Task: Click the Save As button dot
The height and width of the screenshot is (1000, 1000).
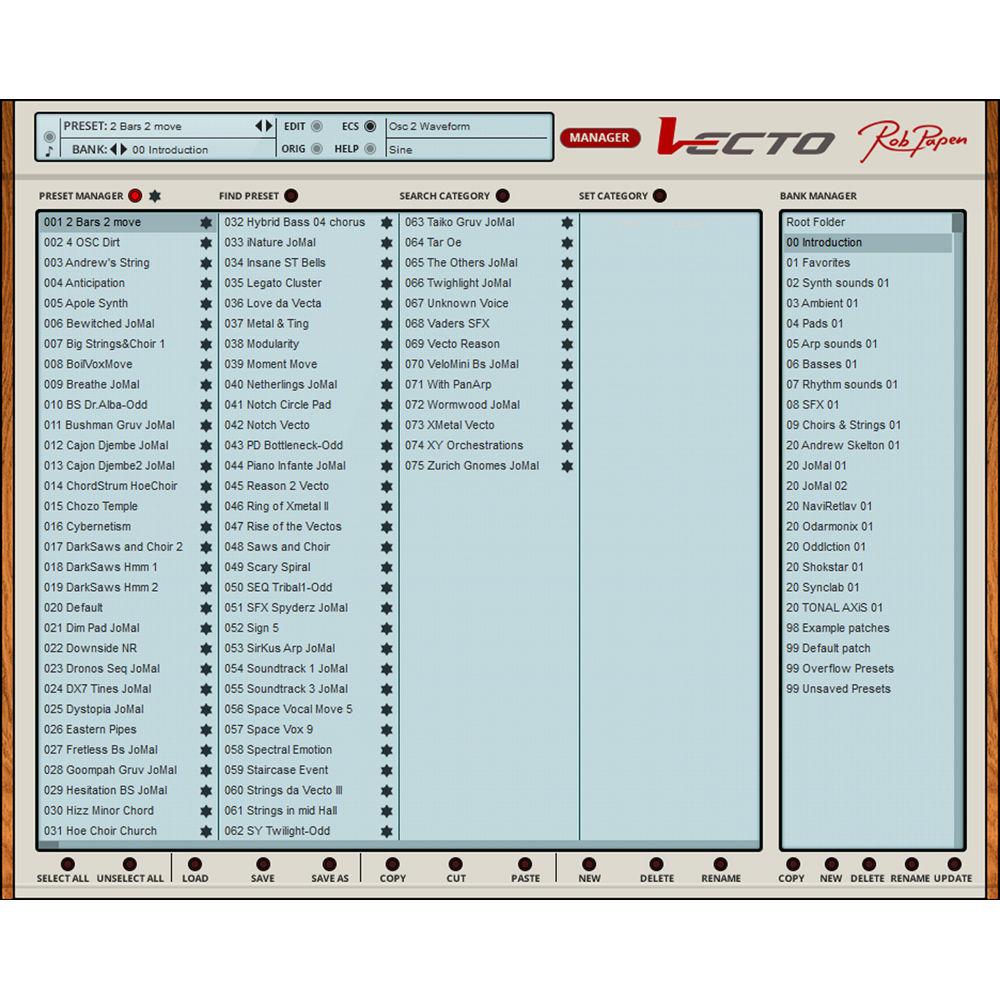Action: click(x=329, y=864)
